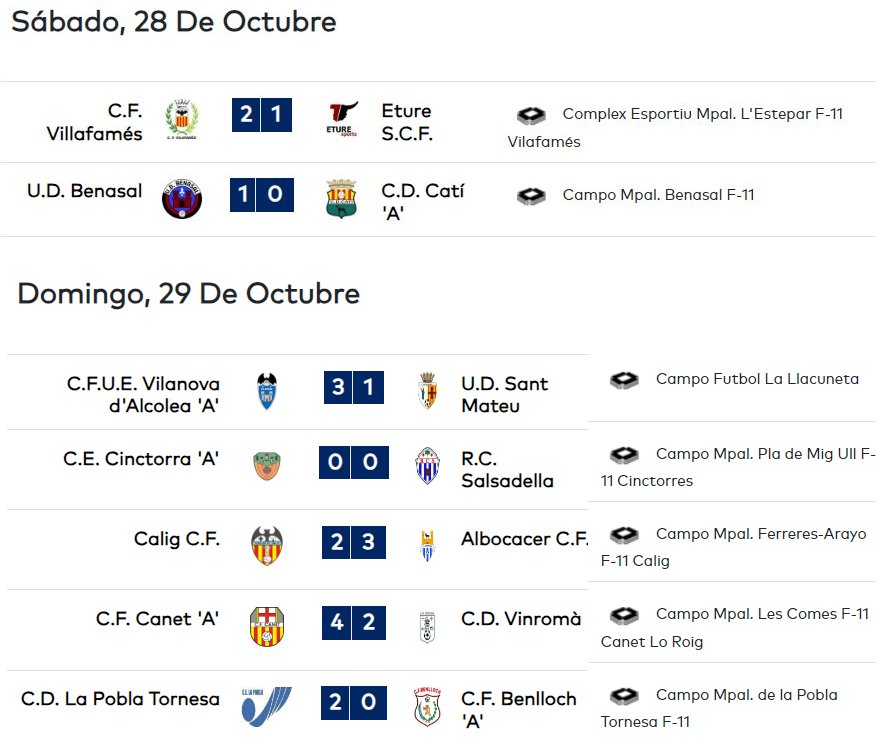876x756 pixels.
Task: Open the C.F. Canet 'A' team link
Action: click(x=157, y=619)
